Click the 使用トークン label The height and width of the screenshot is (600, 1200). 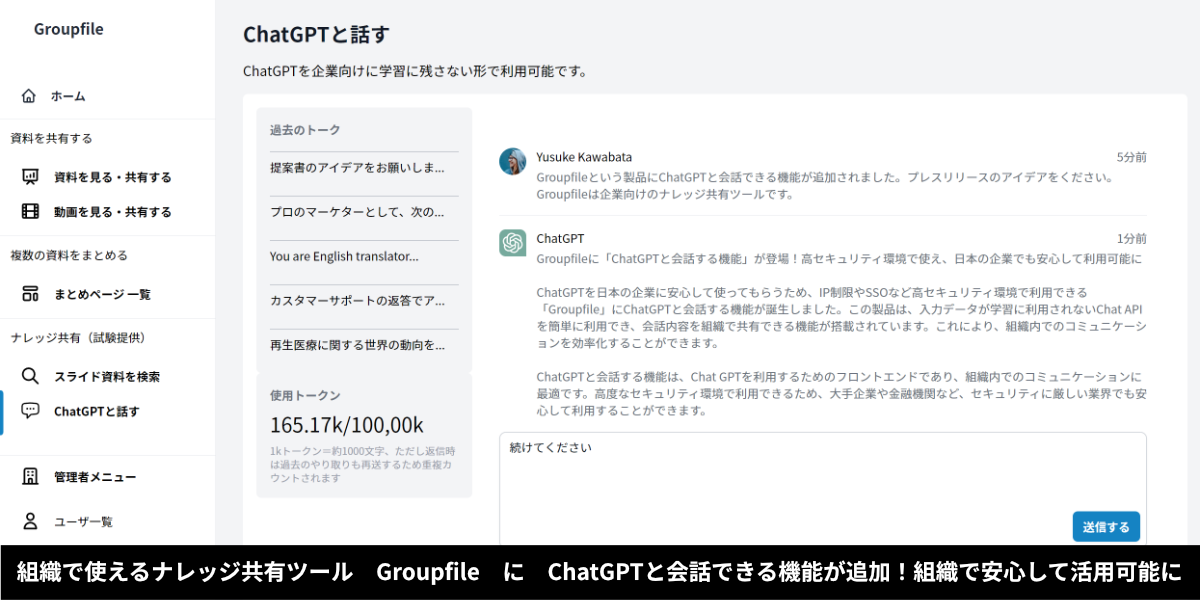tap(305, 395)
